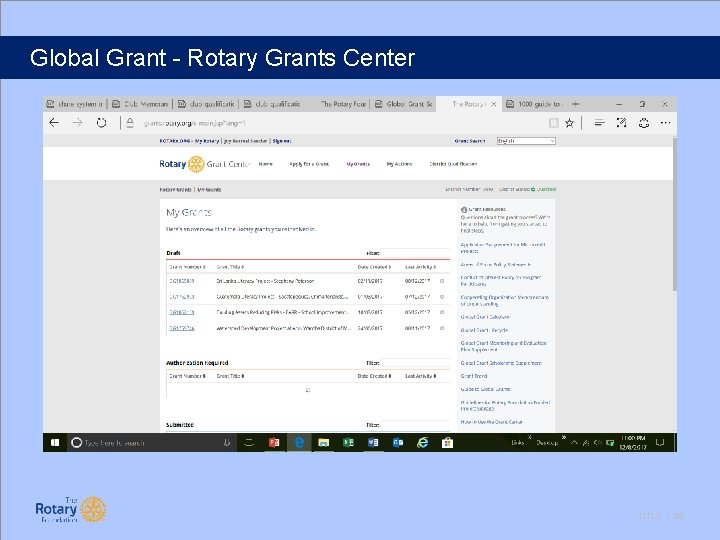Click the small box icon in the Watershed Development Project row
720x540 pixels.
442,328
